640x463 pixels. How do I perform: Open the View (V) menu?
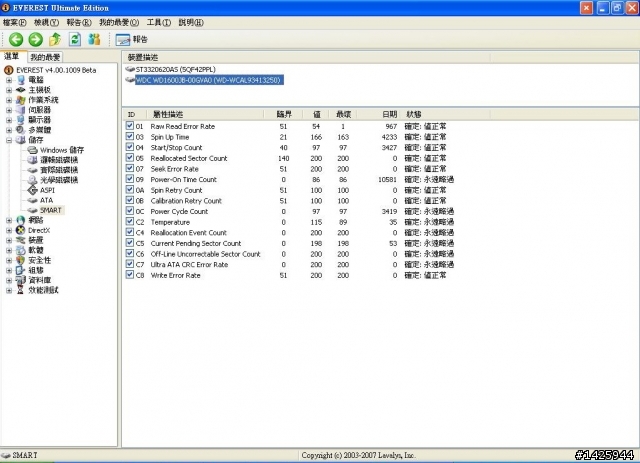[46, 22]
